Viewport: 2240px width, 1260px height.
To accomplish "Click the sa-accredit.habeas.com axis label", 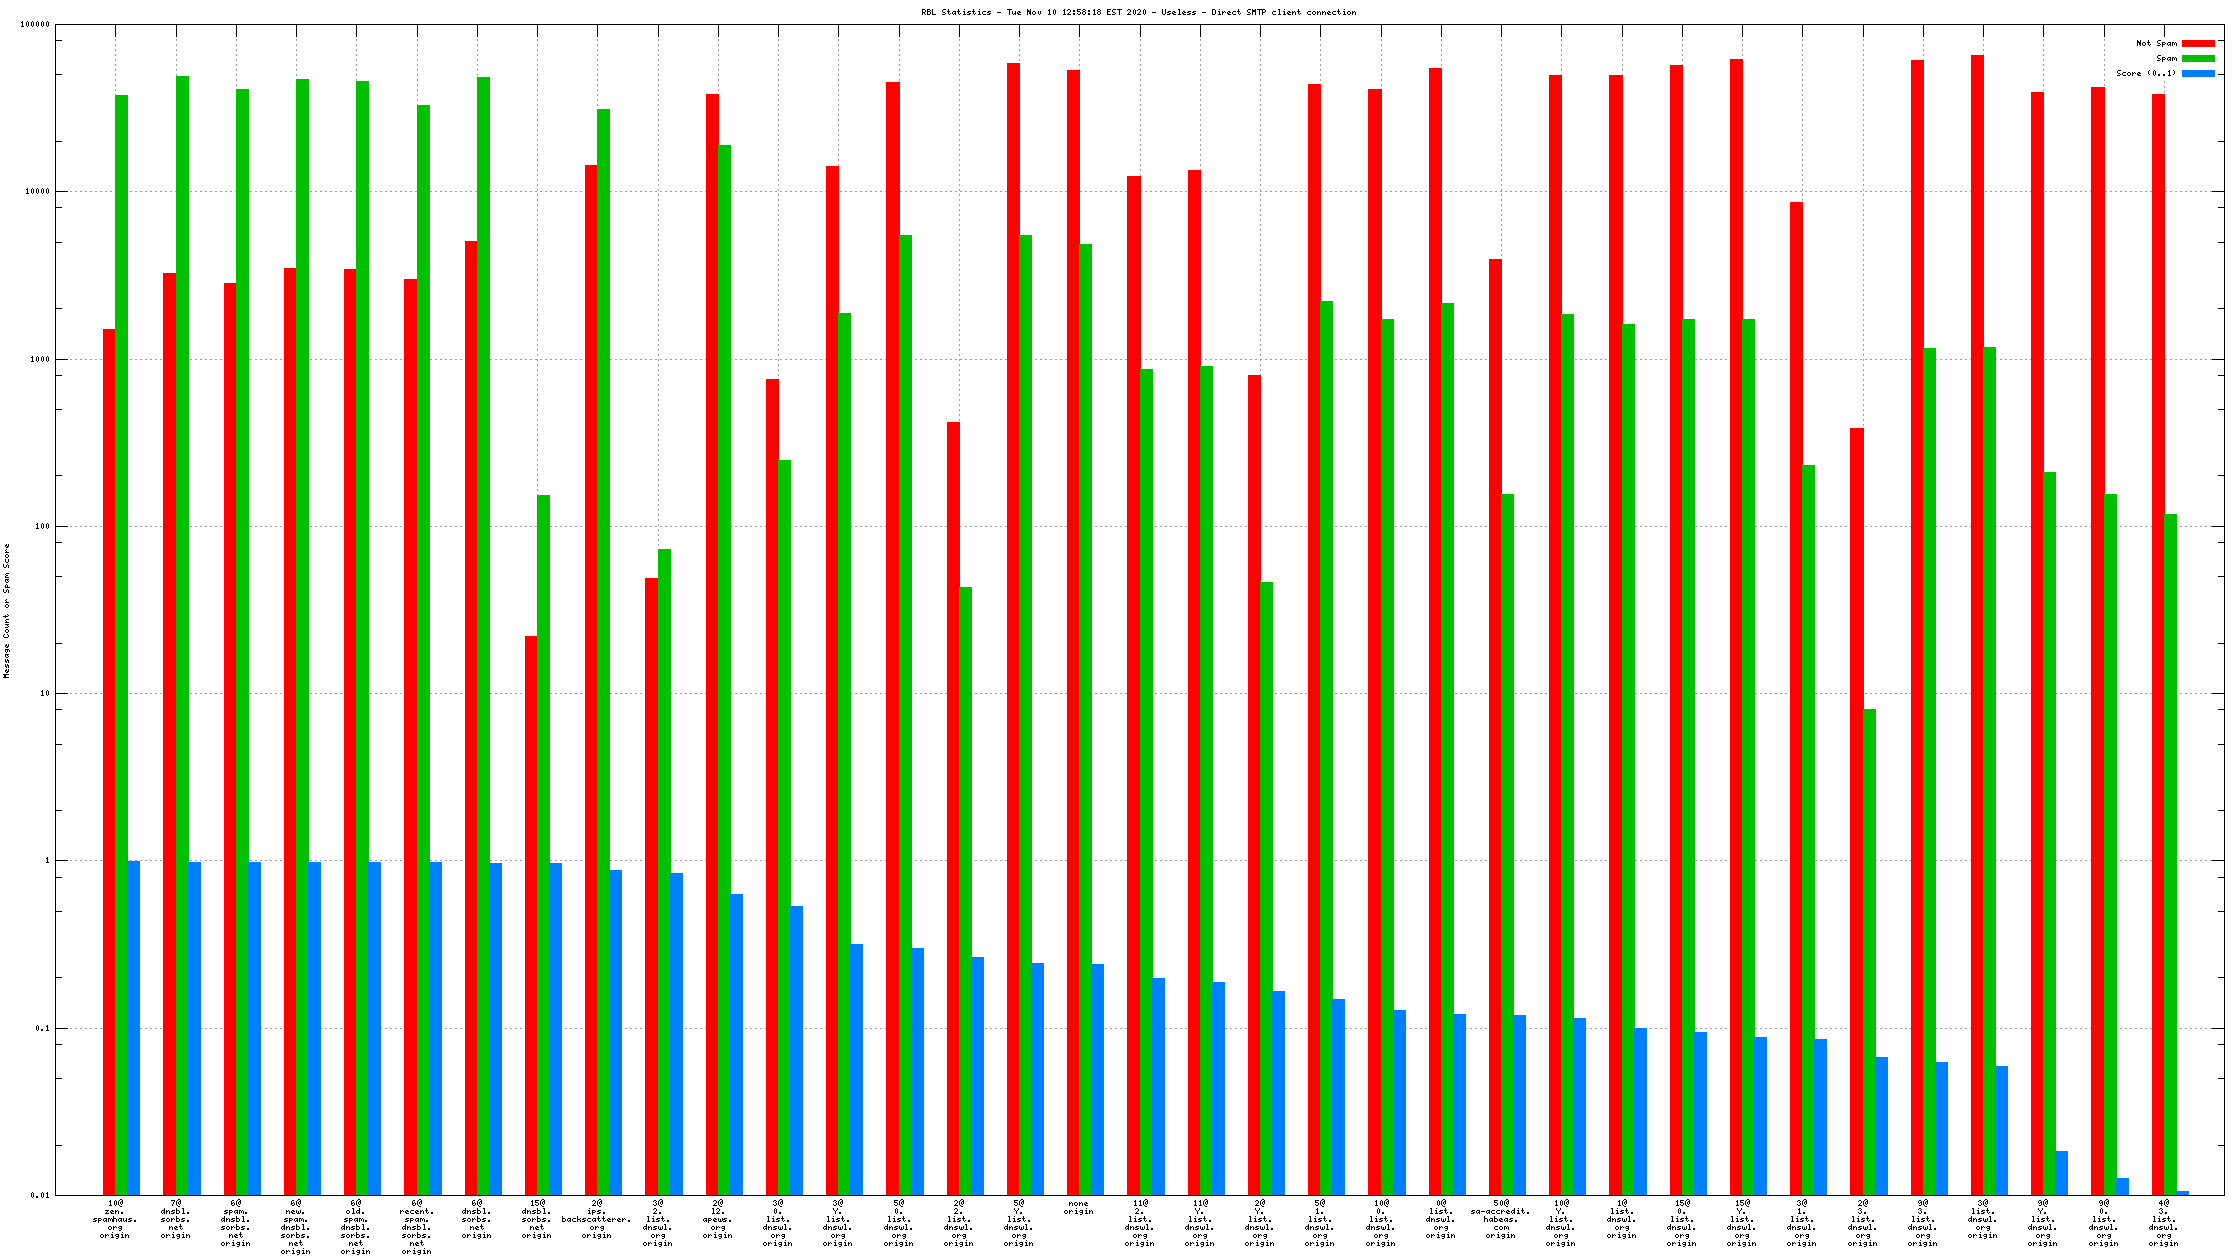I will (x=1500, y=1219).
